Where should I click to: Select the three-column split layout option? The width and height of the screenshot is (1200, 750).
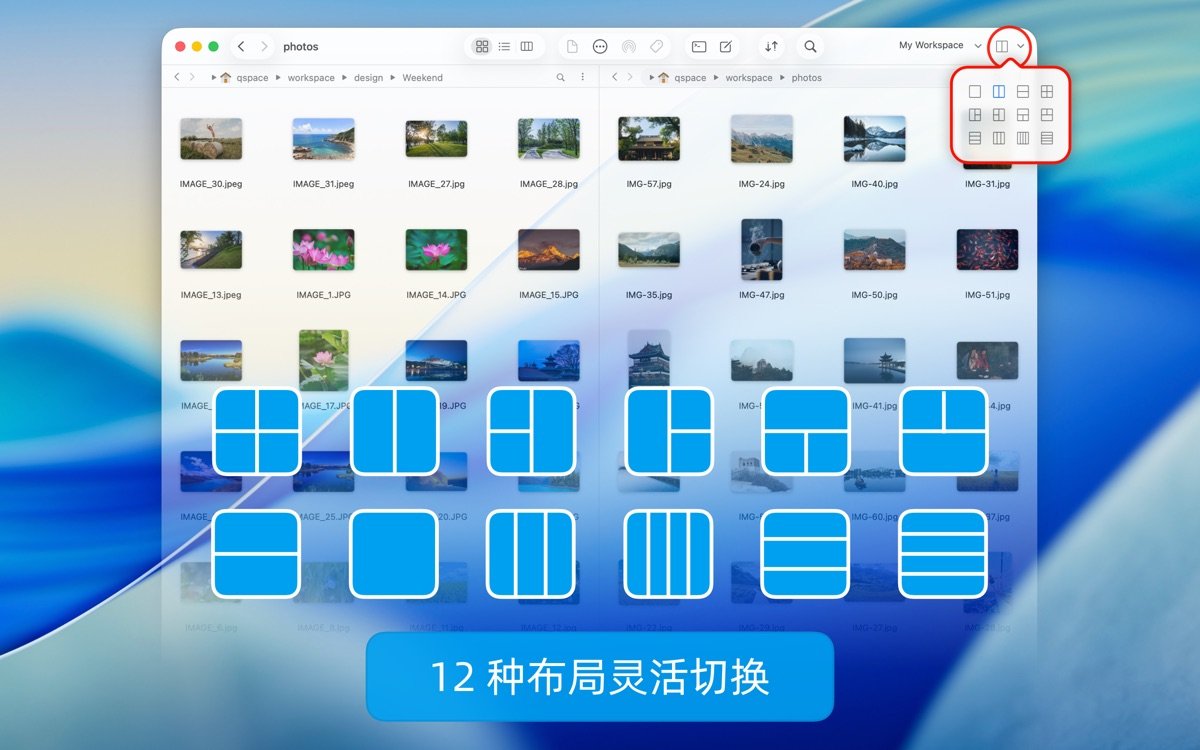pos(999,138)
